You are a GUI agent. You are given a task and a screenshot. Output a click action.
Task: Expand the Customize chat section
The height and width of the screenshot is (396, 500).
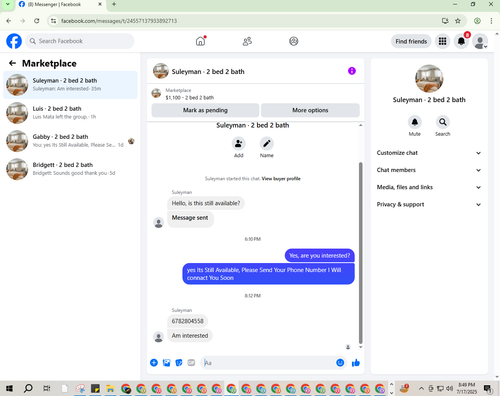coord(429,153)
